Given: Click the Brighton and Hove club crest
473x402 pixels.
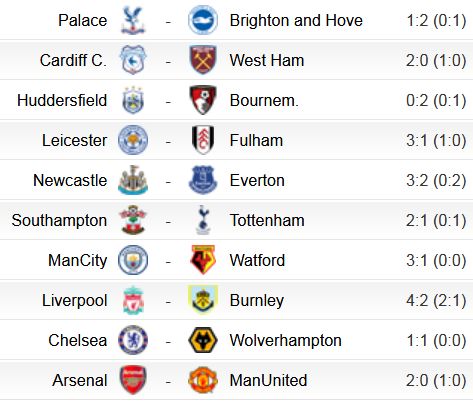Looking at the screenshot, I should point(203,20).
